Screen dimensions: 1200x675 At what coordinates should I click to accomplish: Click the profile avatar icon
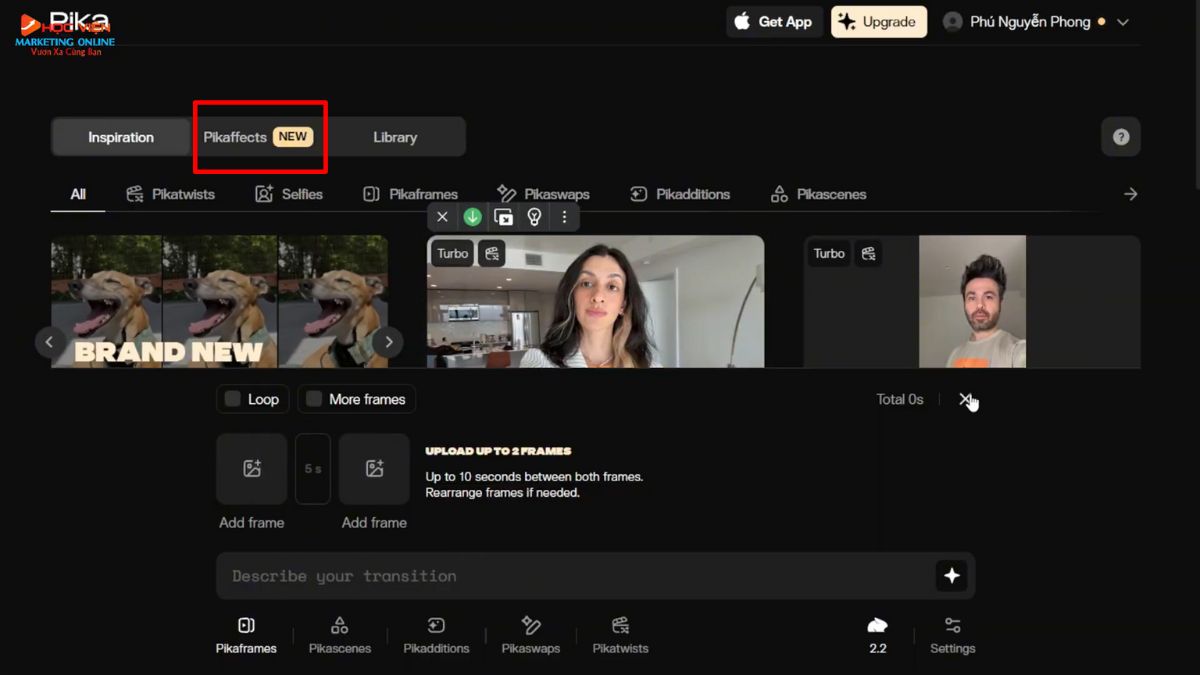click(x=953, y=22)
